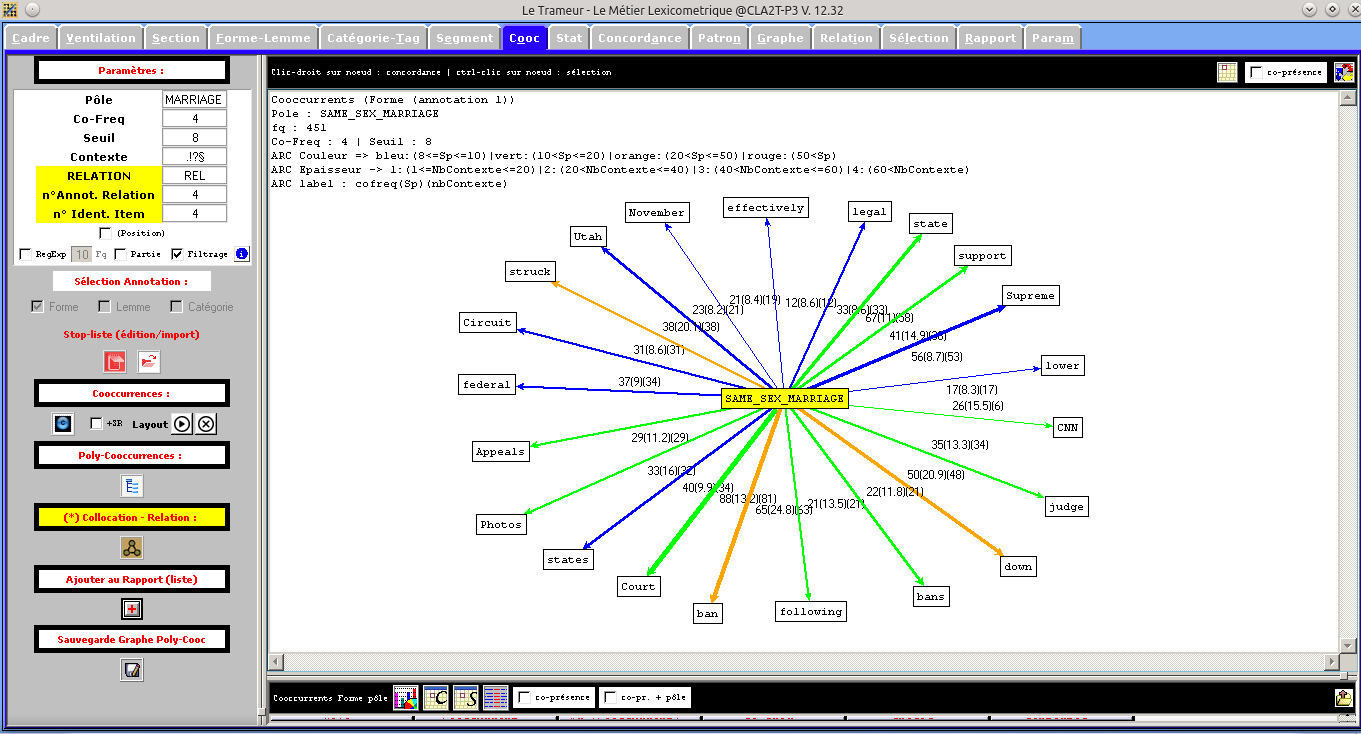Click the striped list table icon in bottom toolbar
Screen dimensions: 1361x734
(496, 697)
